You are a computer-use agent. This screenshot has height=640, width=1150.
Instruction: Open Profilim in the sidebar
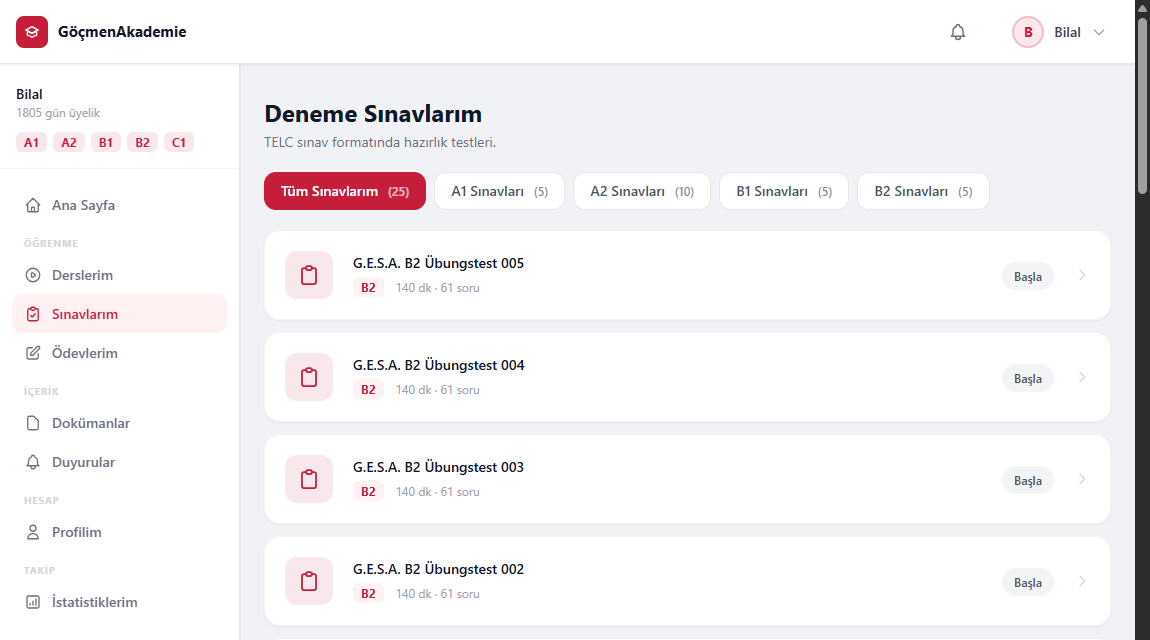(x=120, y=532)
